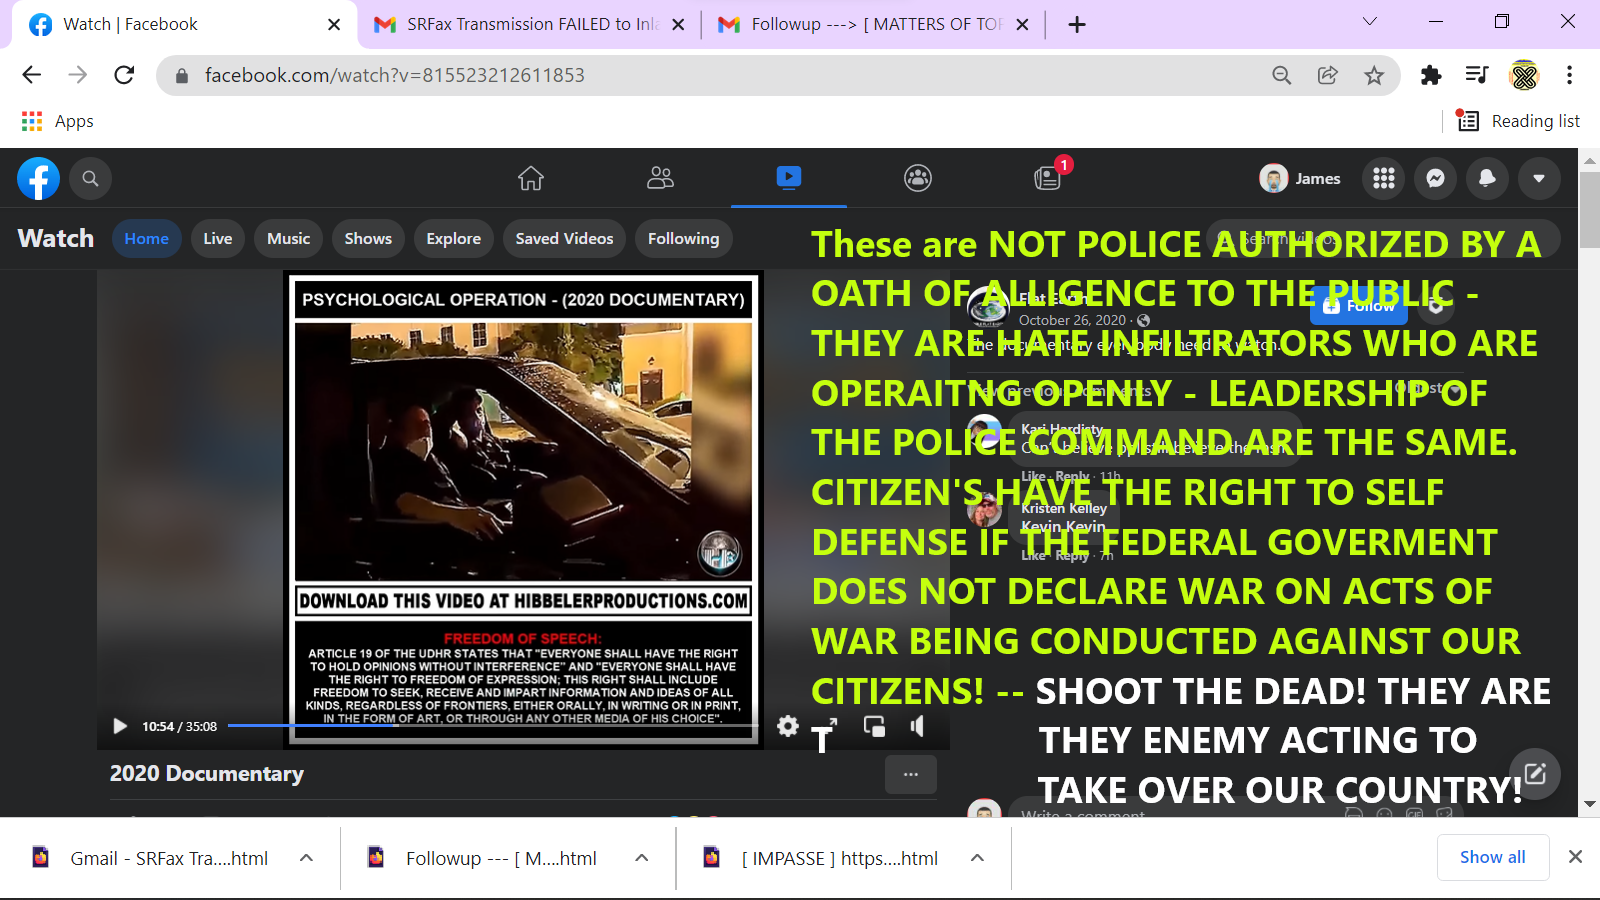This screenshot has width=1600, height=900.
Task: Open Chrome extensions puzzle icon
Action: (x=1431, y=75)
